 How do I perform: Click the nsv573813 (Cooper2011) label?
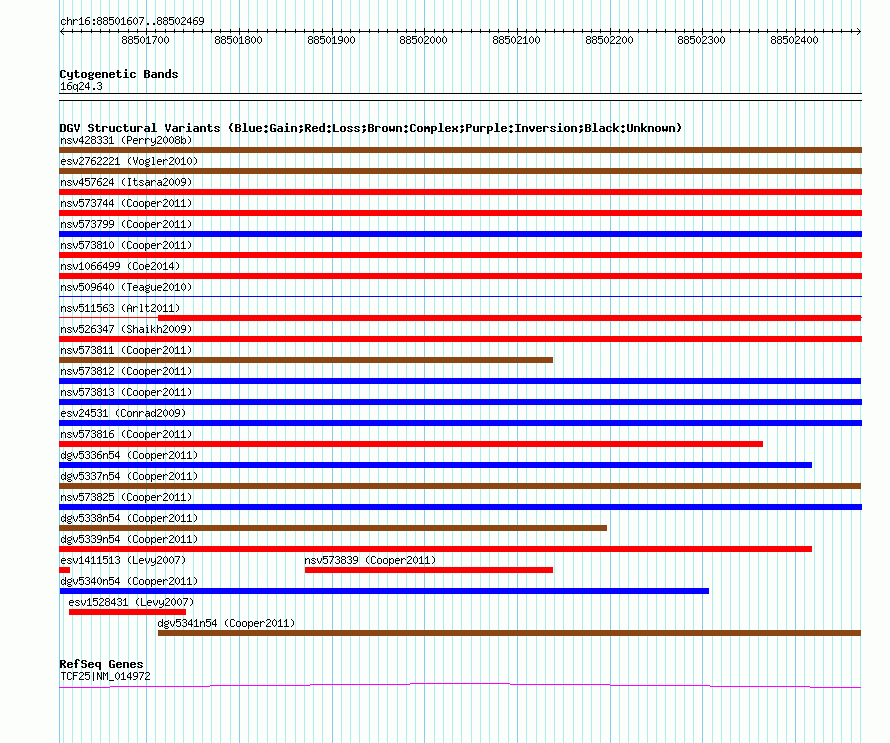(x=126, y=392)
